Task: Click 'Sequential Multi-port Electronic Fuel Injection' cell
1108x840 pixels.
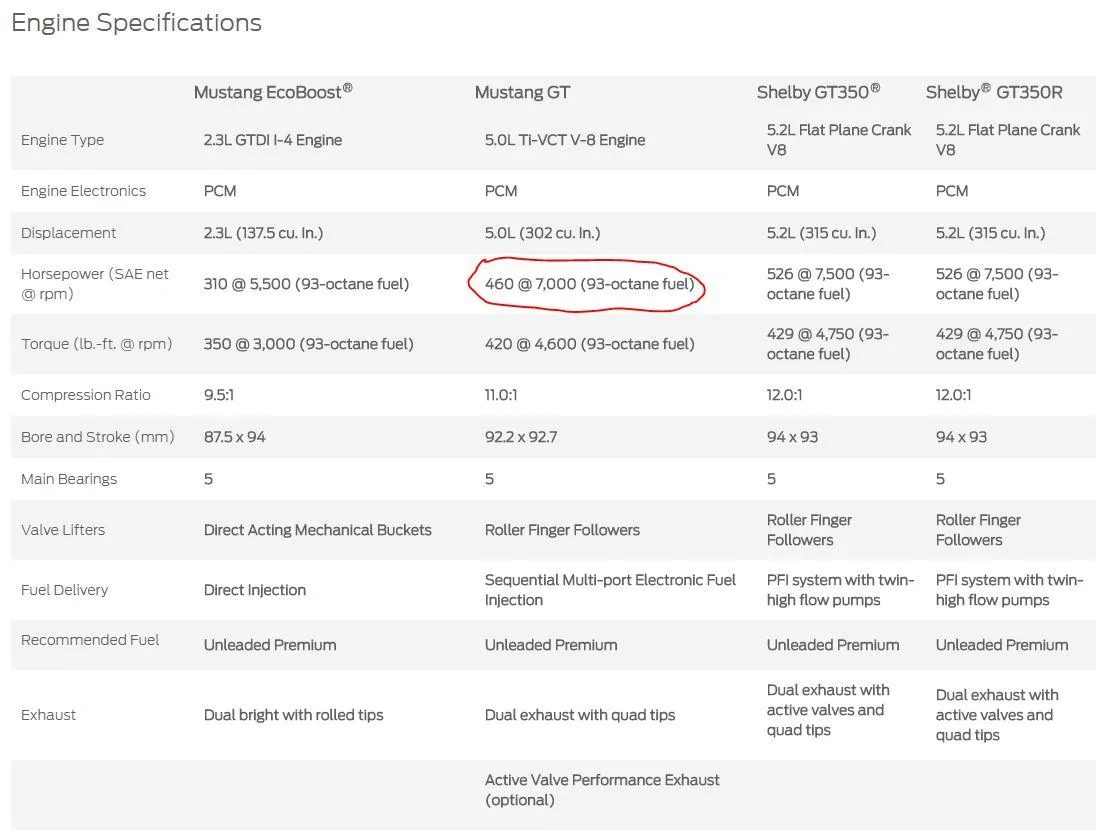Action: pos(610,590)
